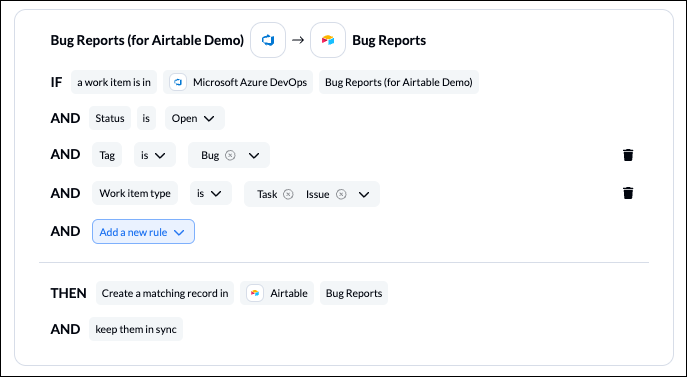Image resolution: width=687 pixels, height=377 pixels.
Task: Click the 'THEN' keyword label
Action: [68, 293]
